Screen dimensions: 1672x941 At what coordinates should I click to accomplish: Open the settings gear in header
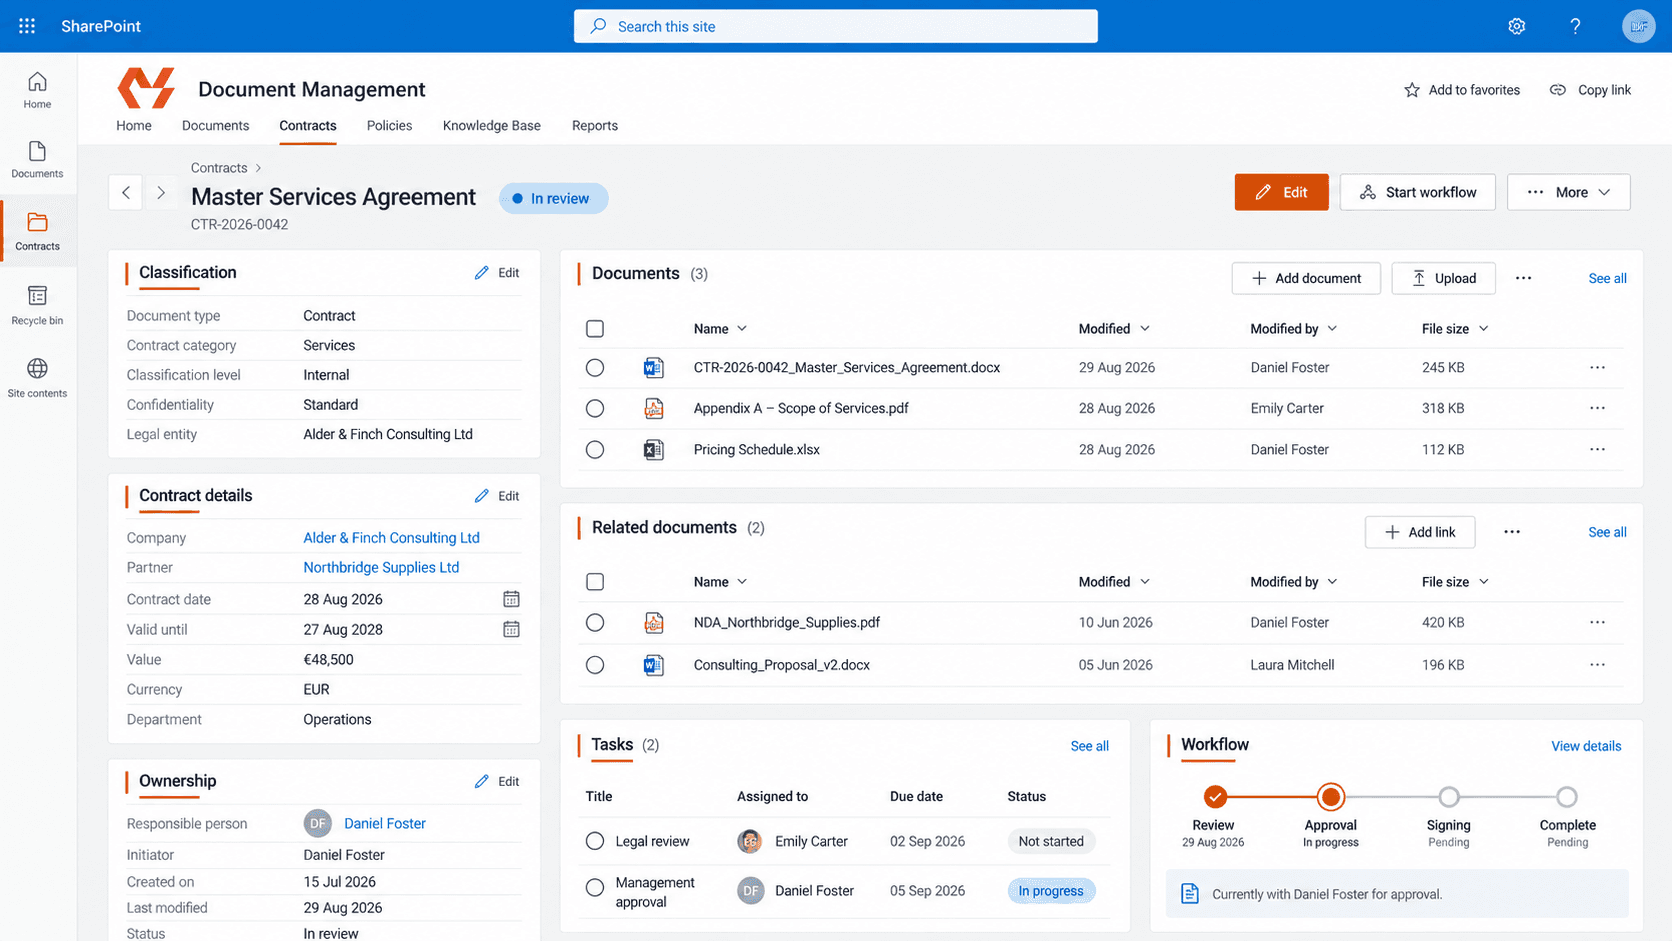[1516, 26]
